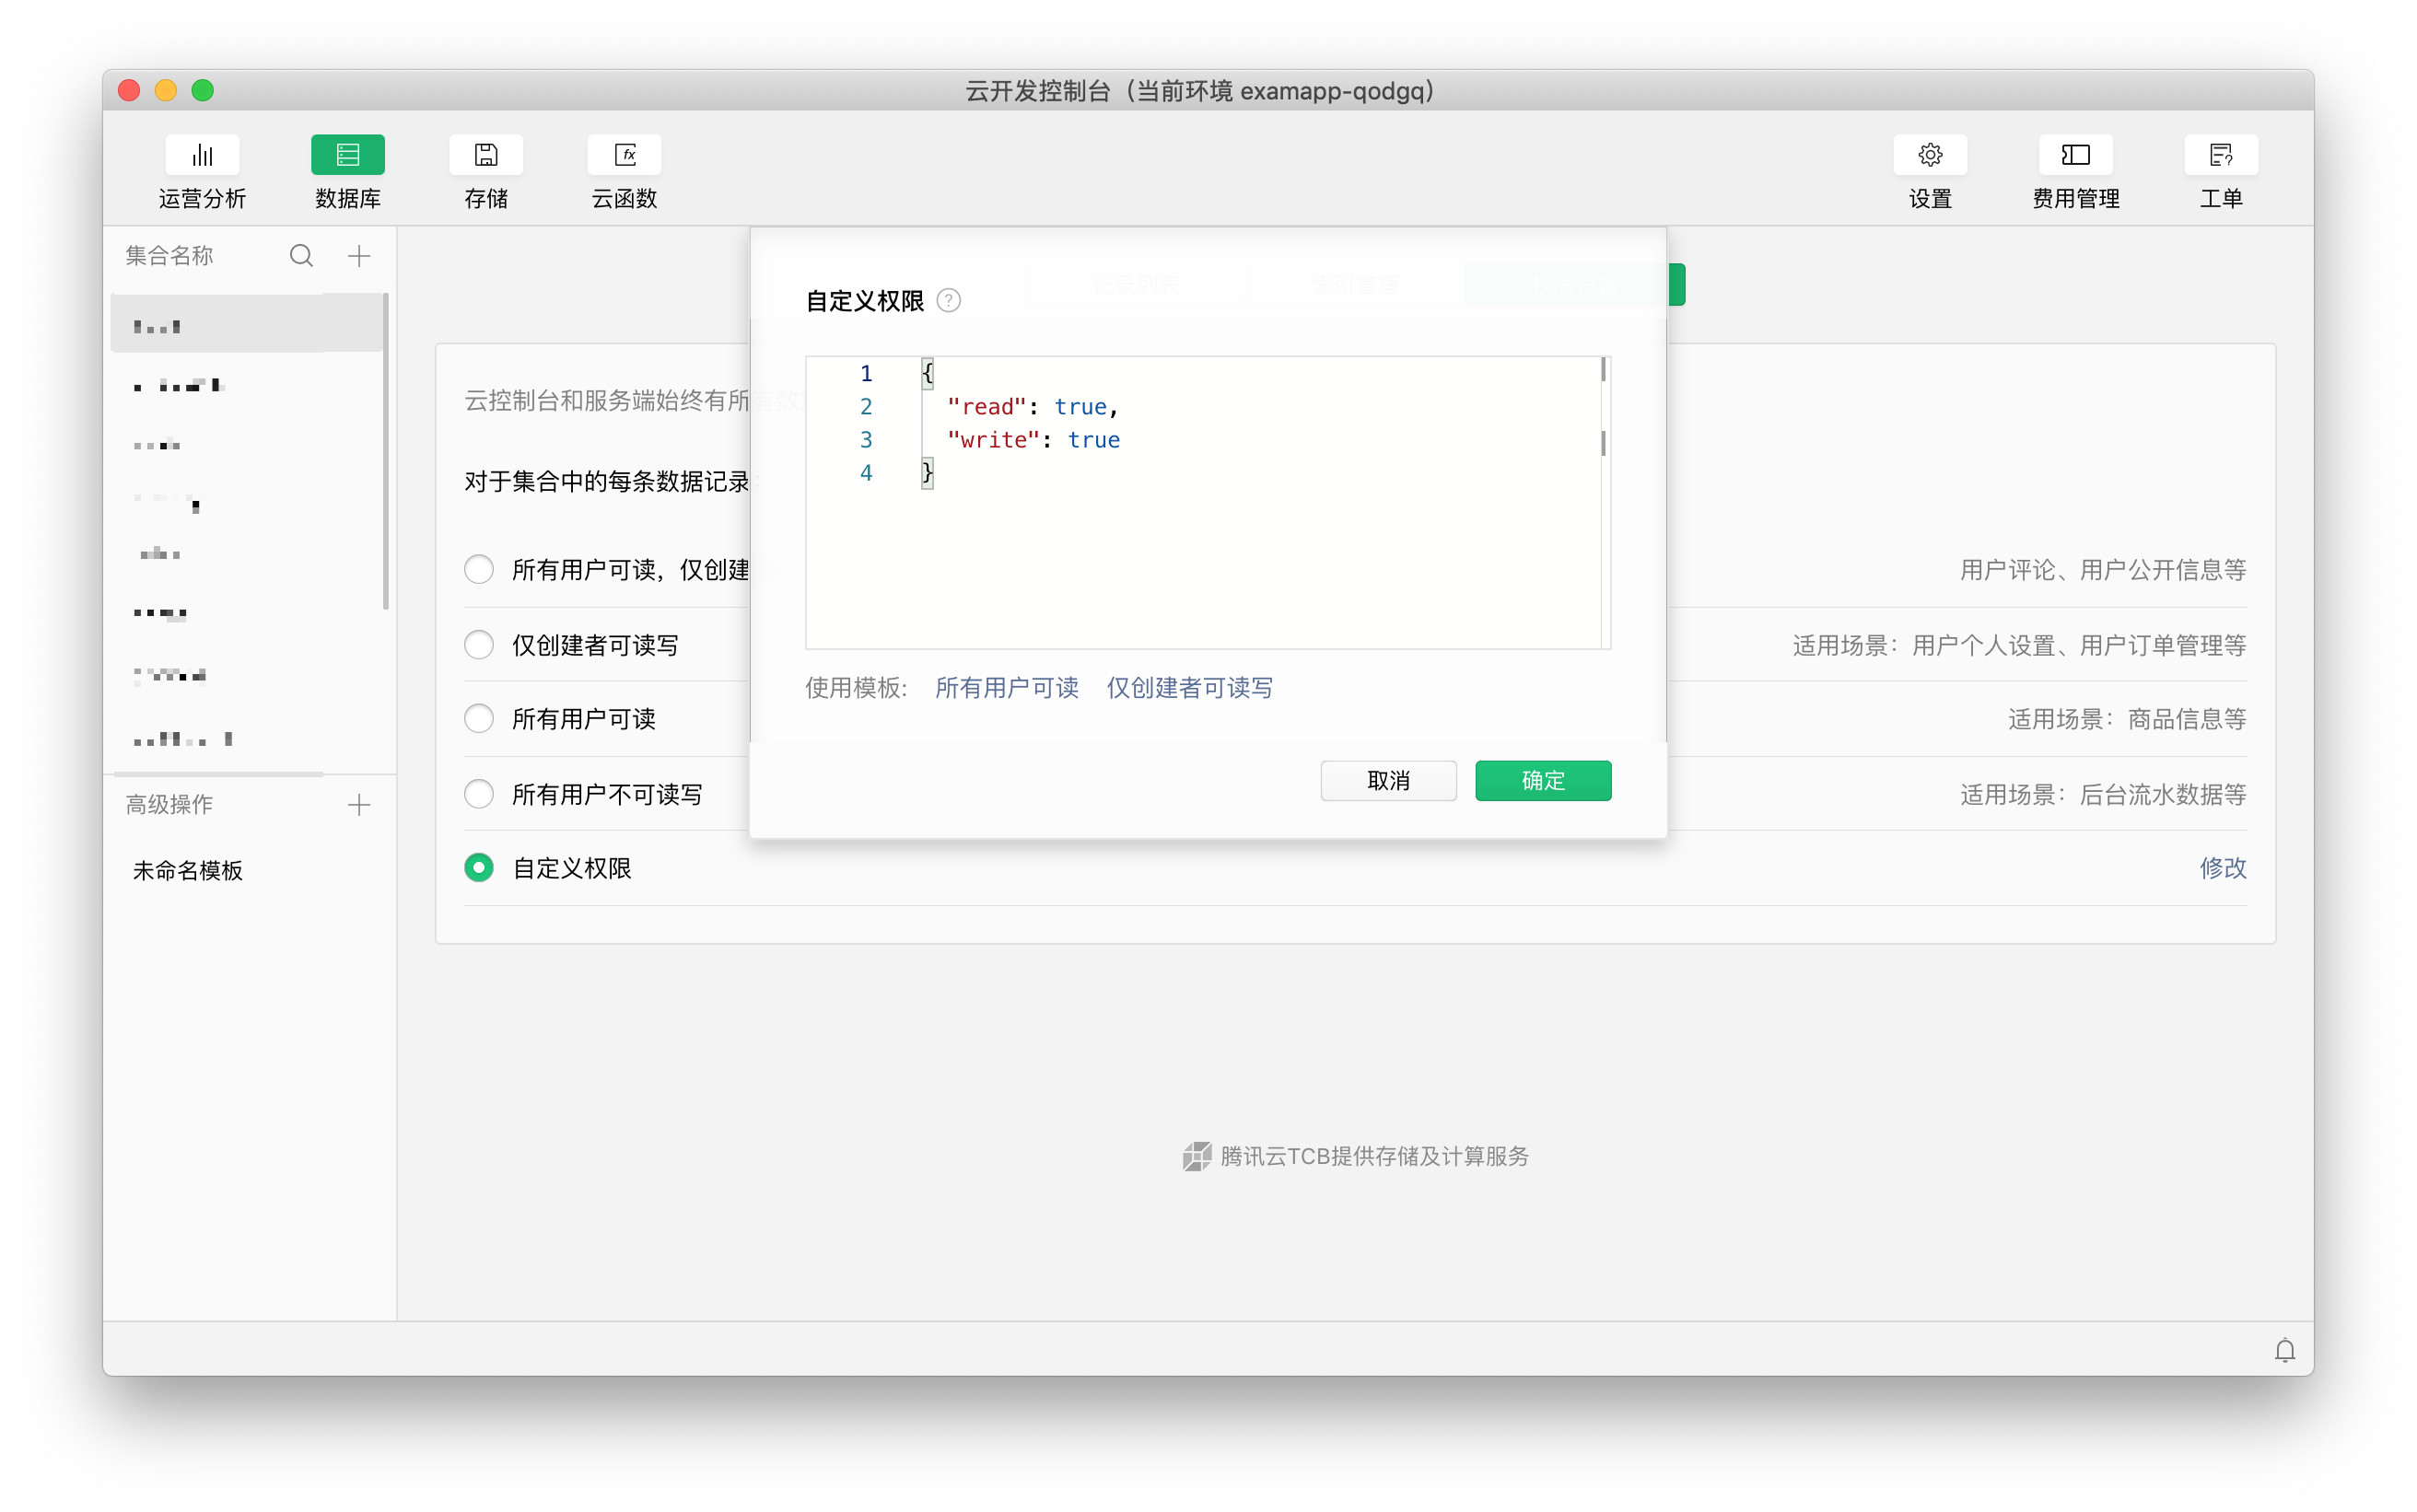Open the 存储 storage icon

486,155
